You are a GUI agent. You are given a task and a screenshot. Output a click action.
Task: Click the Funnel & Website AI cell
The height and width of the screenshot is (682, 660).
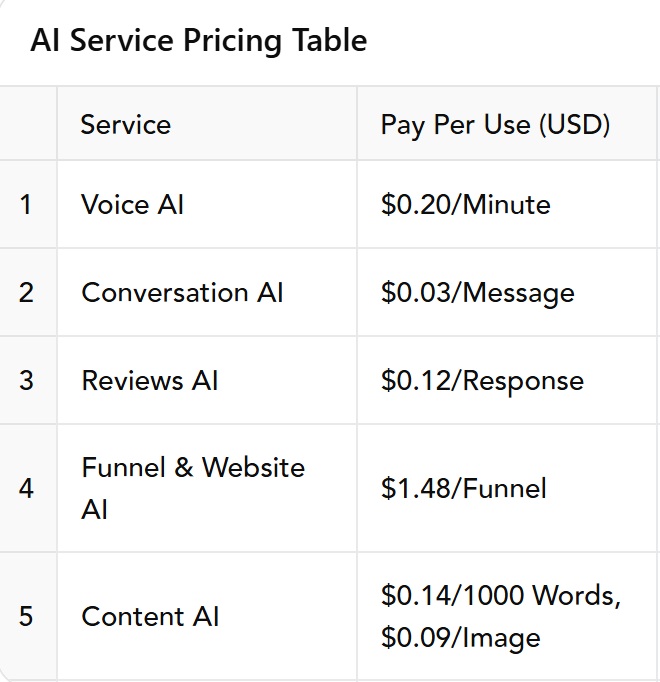click(207, 488)
